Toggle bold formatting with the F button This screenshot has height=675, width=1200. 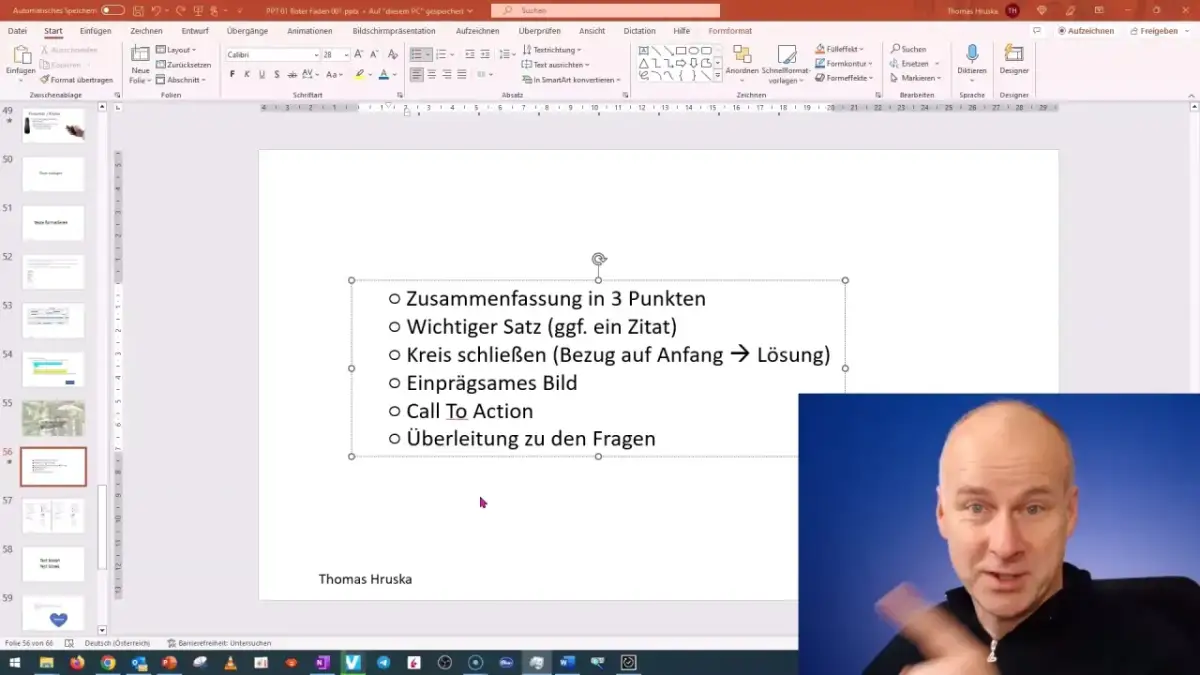(233, 74)
